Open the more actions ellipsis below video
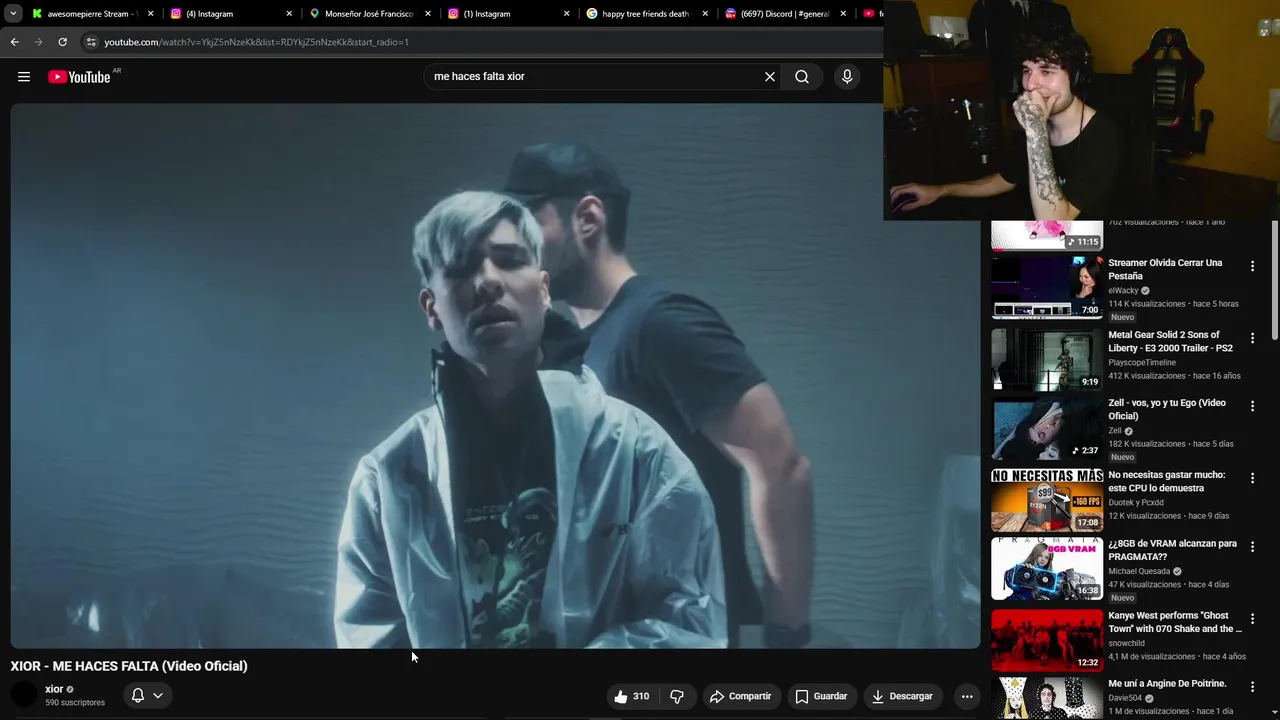1280x720 pixels. [x=967, y=696]
